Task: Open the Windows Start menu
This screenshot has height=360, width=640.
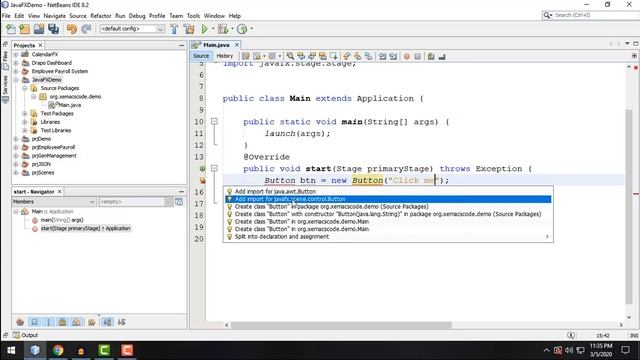Action: point(11,350)
